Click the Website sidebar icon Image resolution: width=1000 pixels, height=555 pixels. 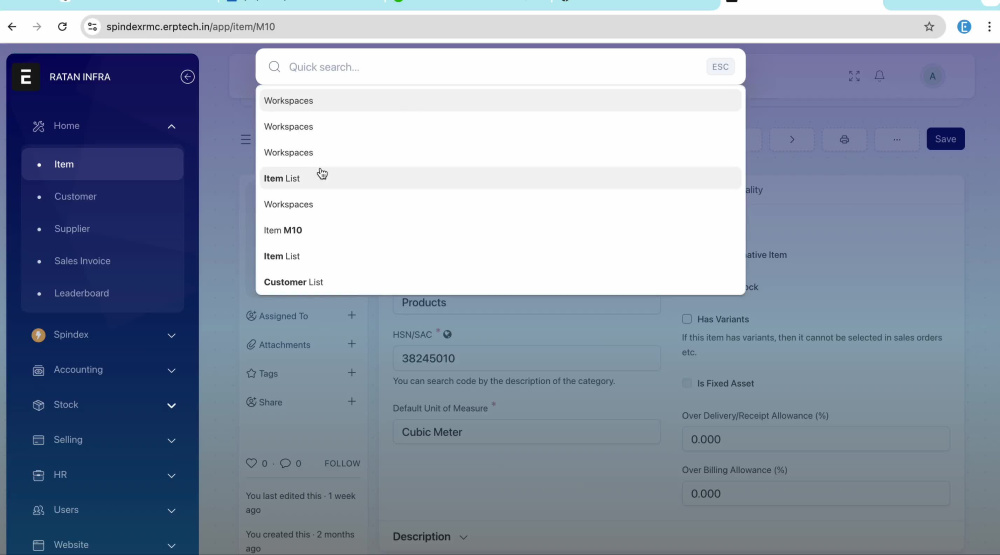coord(38,545)
